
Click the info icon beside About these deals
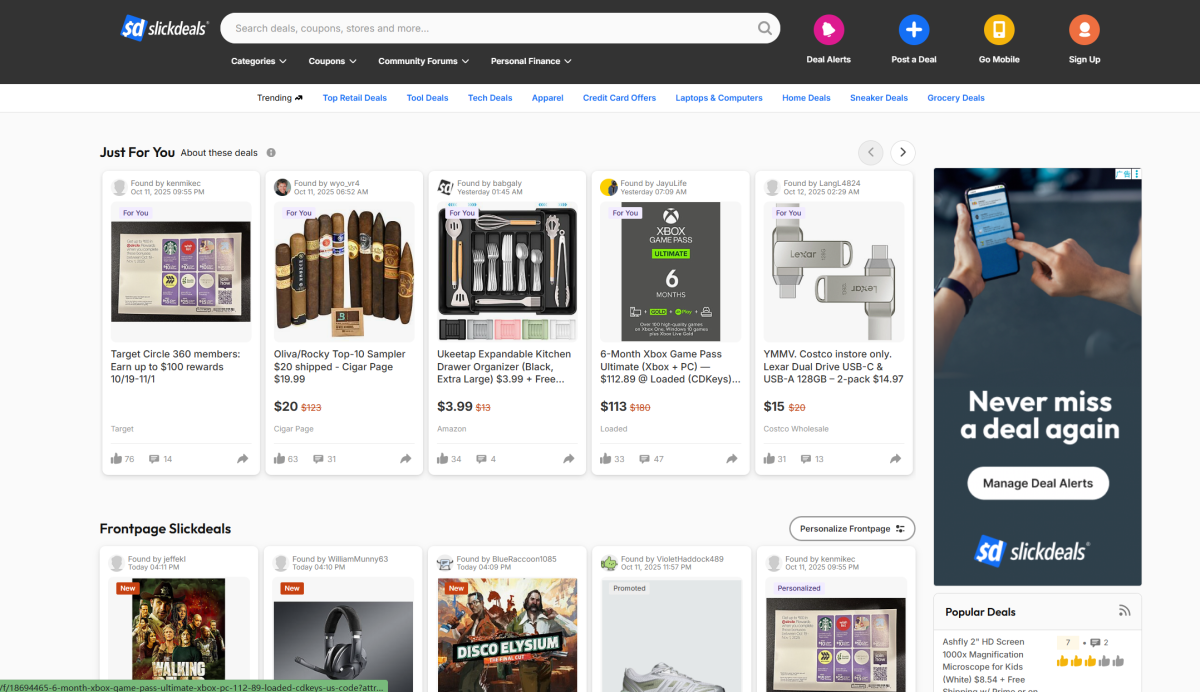271,153
